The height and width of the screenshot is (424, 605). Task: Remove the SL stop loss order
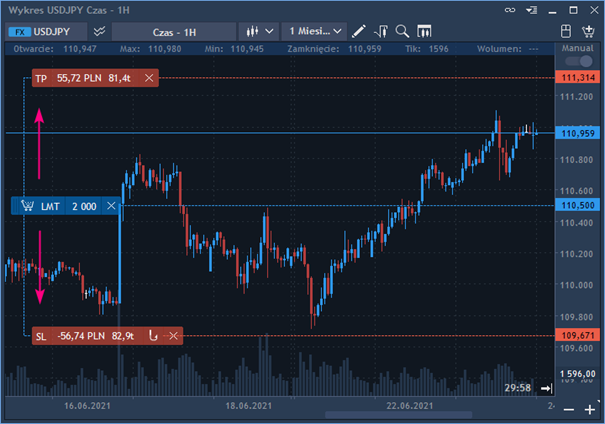click(174, 335)
